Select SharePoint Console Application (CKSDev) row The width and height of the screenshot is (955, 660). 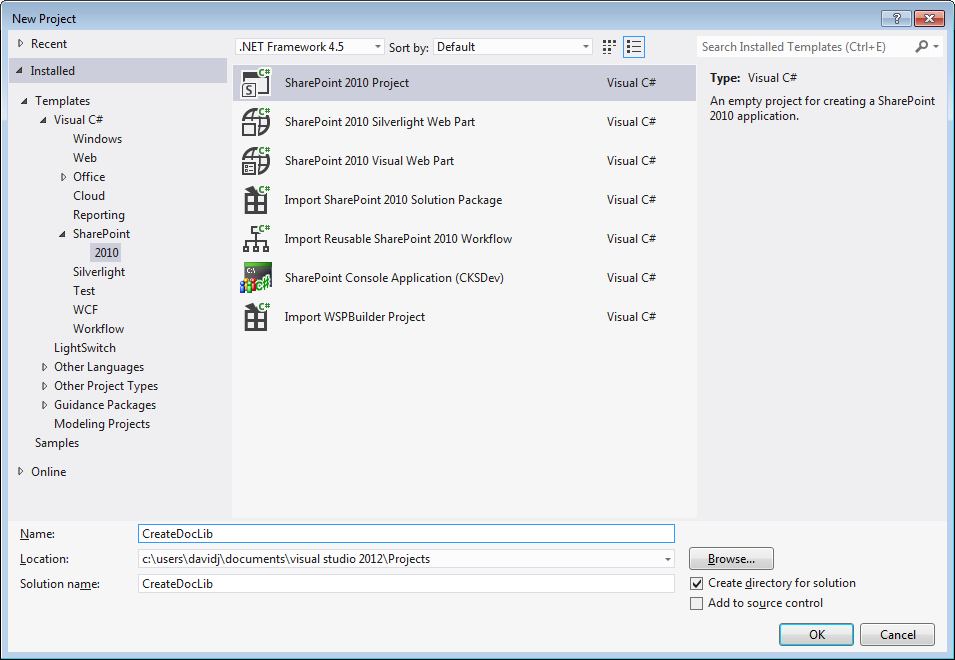(x=464, y=278)
